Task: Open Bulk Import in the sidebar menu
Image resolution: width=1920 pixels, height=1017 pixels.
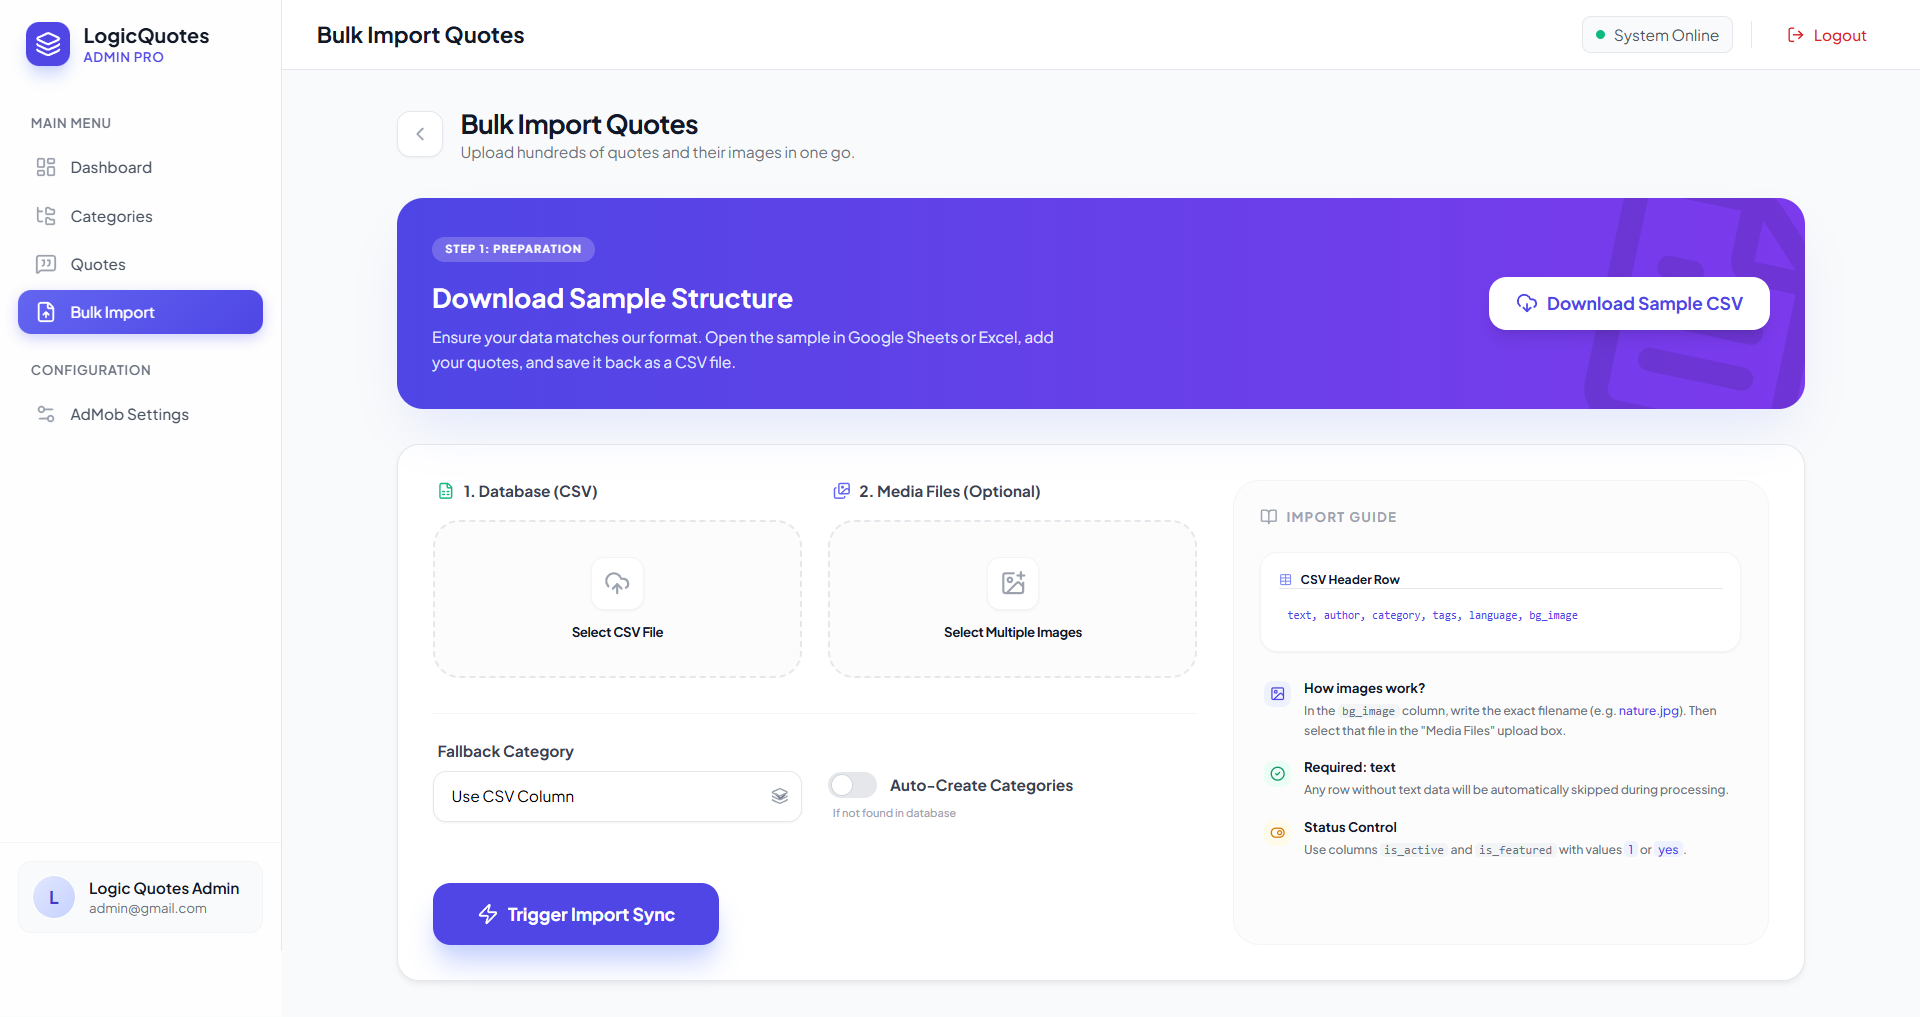Action: click(140, 312)
